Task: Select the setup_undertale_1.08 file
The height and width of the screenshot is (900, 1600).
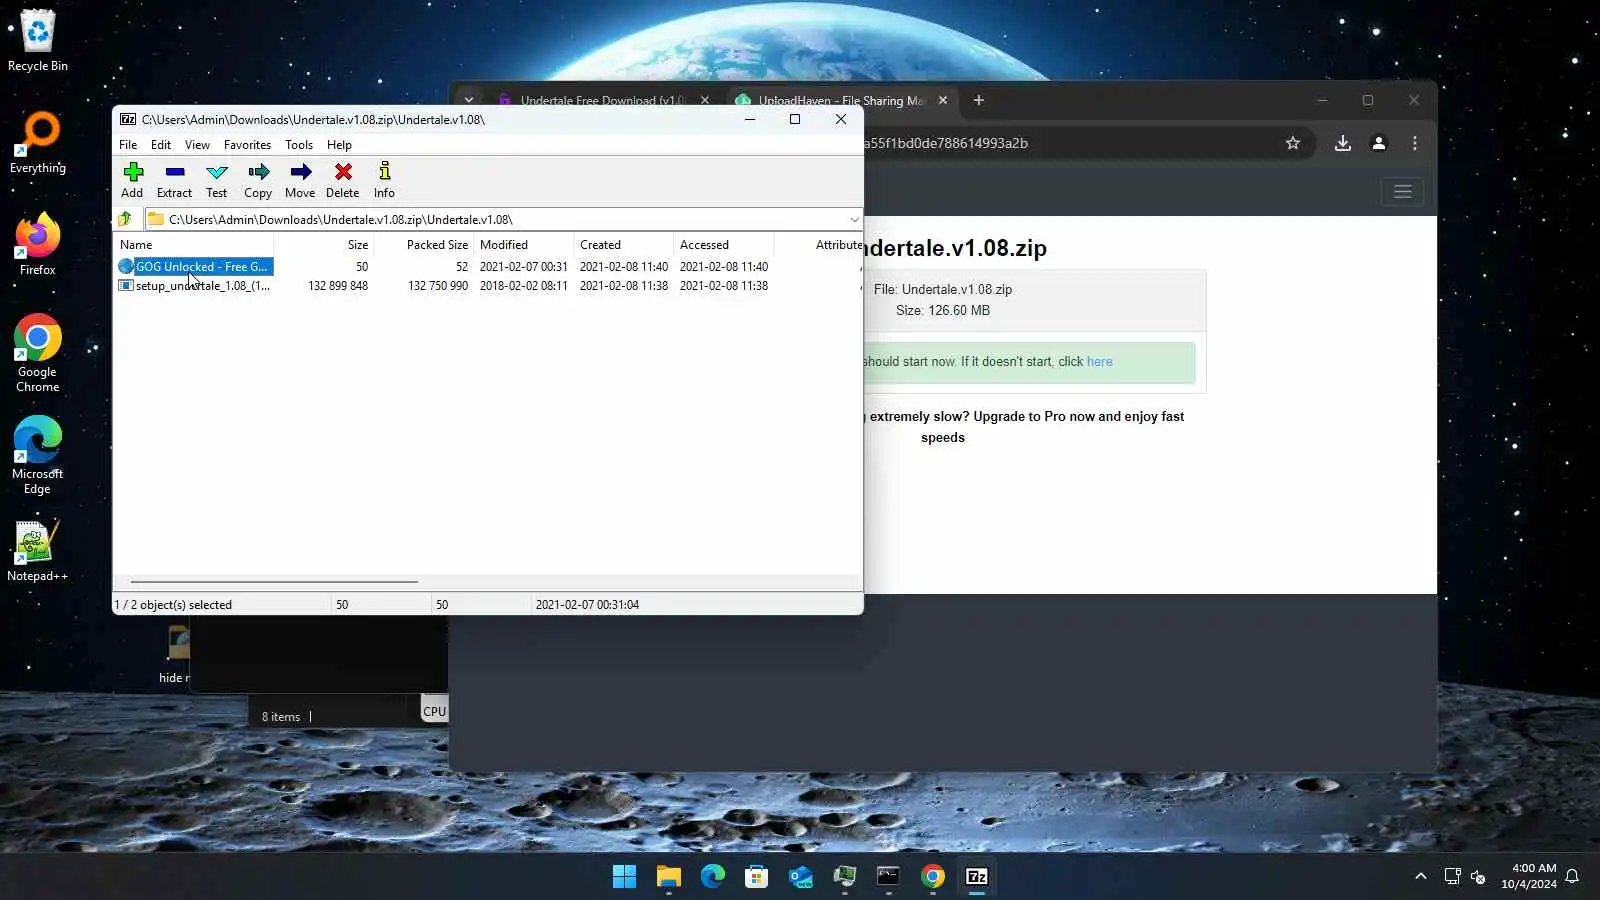Action: point(488,286)
